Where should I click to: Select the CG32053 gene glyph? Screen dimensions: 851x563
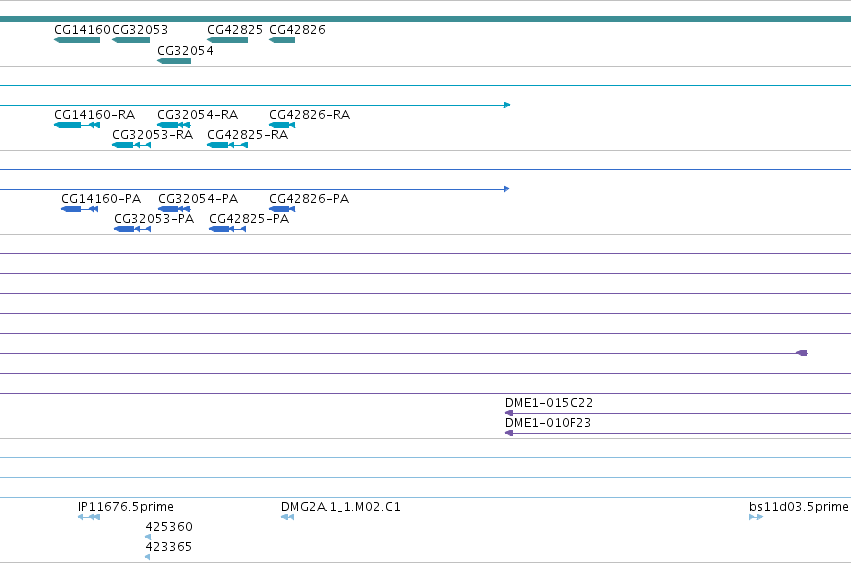[131, 40]
